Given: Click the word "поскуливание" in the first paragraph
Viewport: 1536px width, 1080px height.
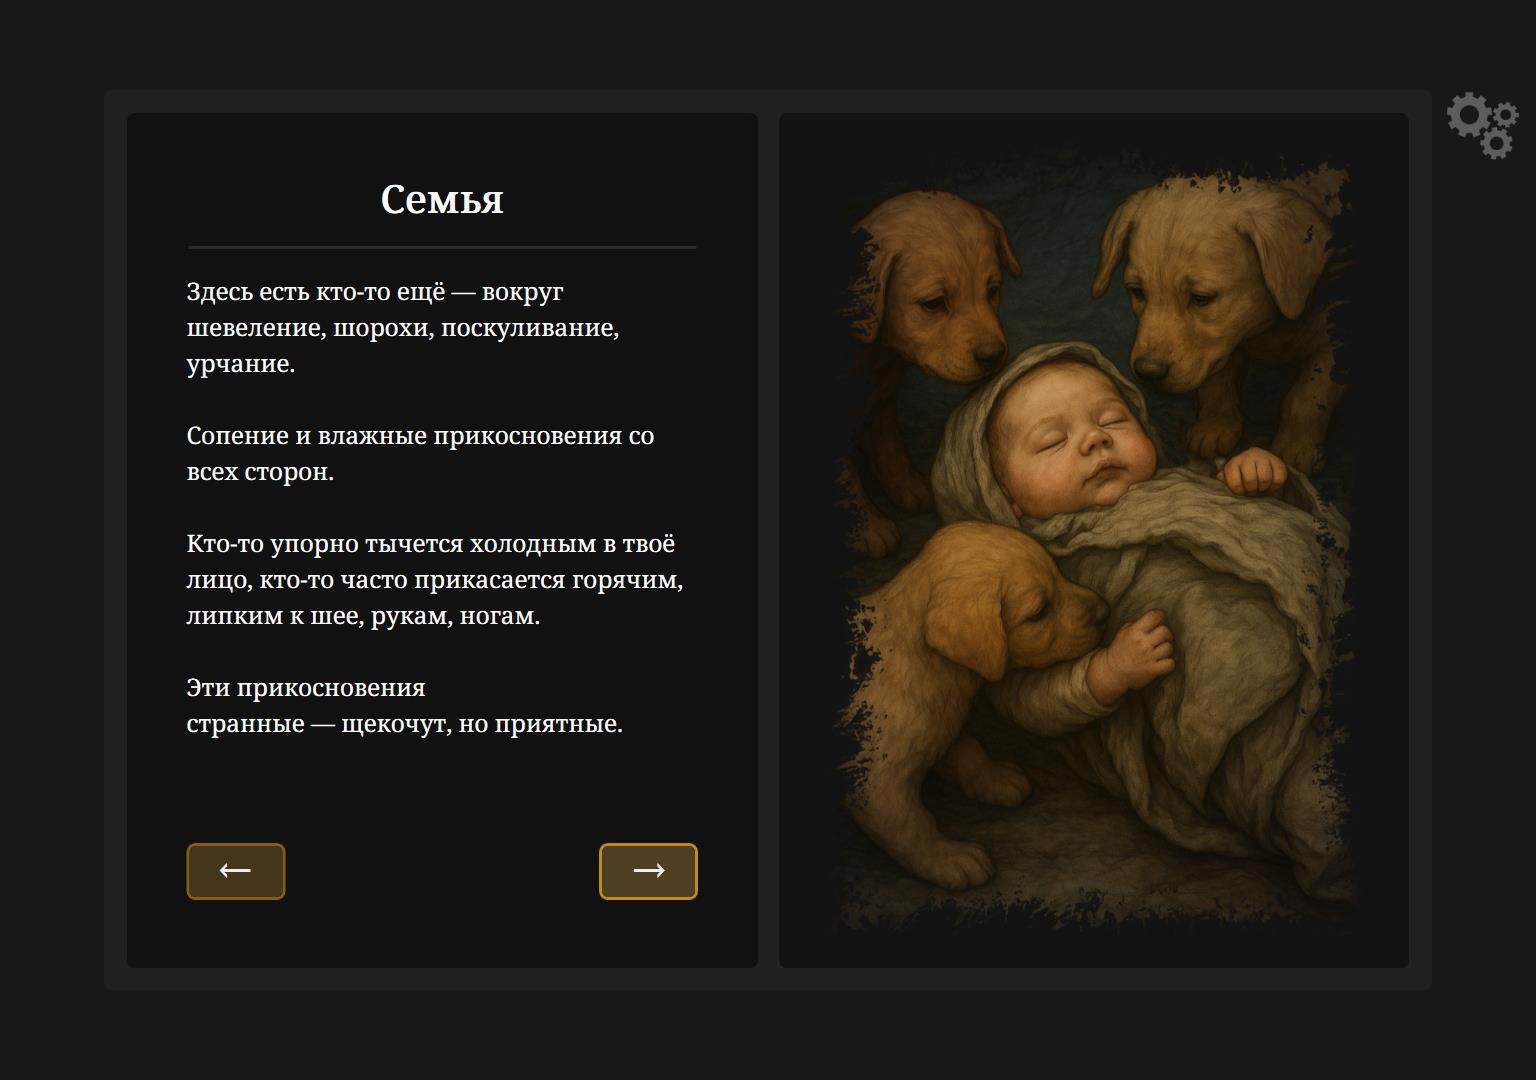Looking at the screenshot, I should (529, 328).
